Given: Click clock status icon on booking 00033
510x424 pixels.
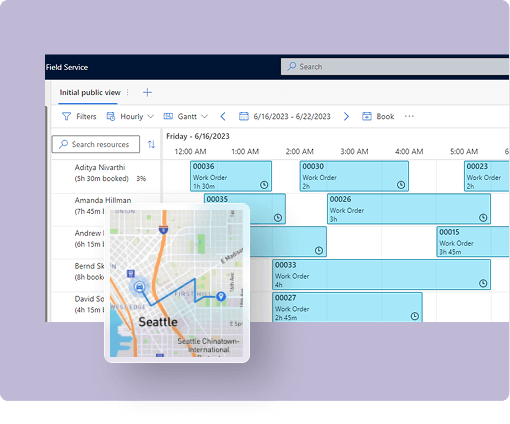Looking at the screenshot, I should pyautogui.click(x=483, y=283).
